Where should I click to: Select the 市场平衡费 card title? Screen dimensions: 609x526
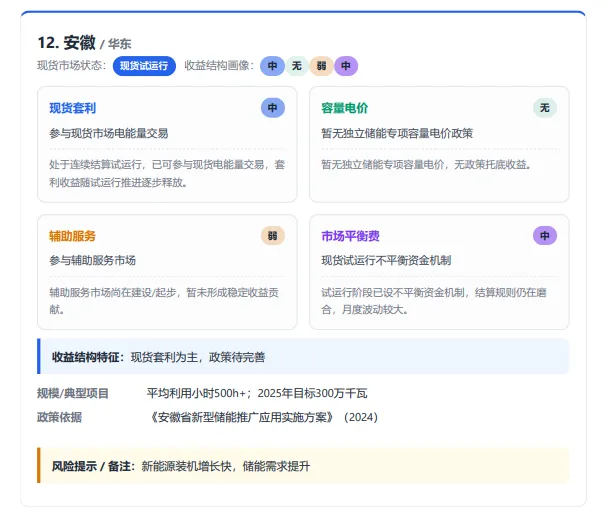point(350,236)
